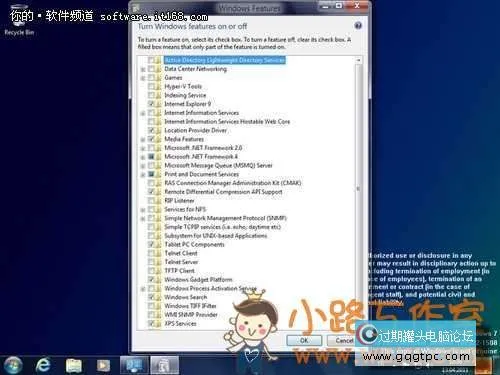The width and height of the screenshot is (500, 375).
Task: Click folder icon beside Windows Search
Action: pos(158,297)
